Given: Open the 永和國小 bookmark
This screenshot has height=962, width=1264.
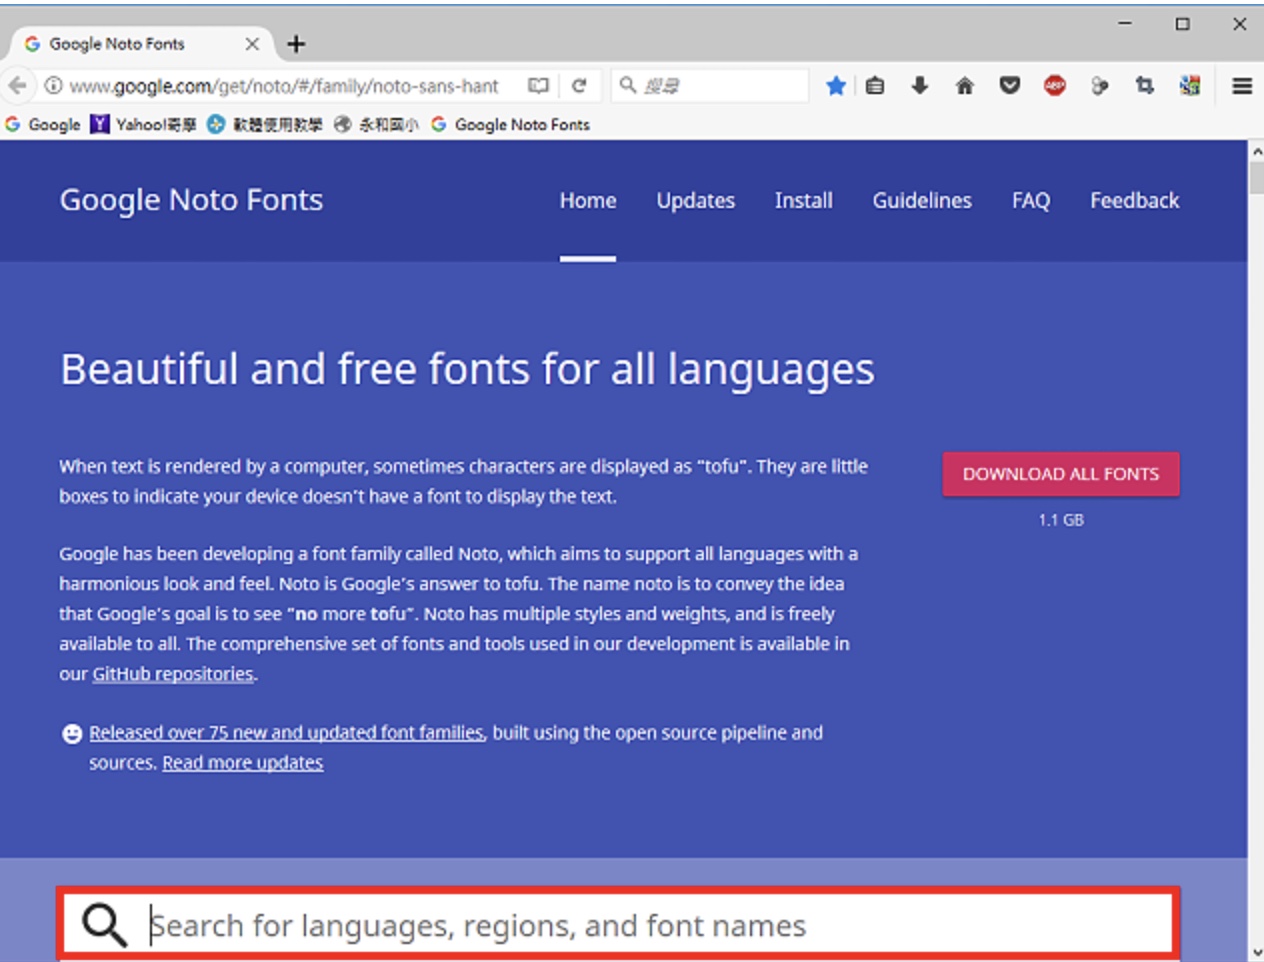Looking at the screenshot, I should (376, 124).
